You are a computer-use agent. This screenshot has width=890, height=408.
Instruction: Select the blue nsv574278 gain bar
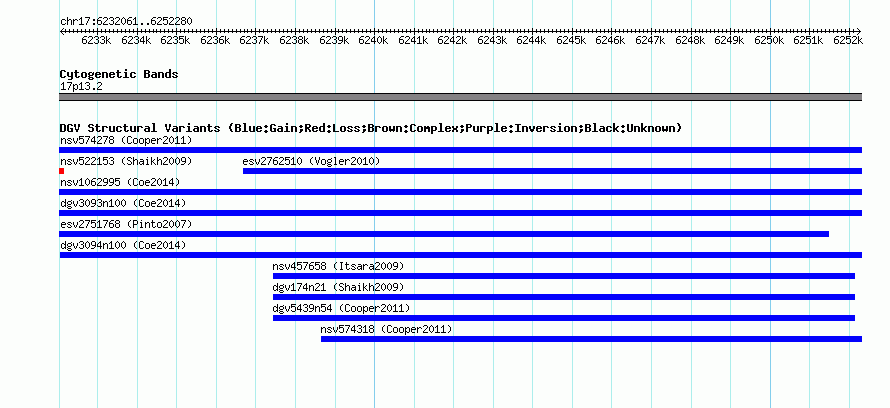click(460, 150)
